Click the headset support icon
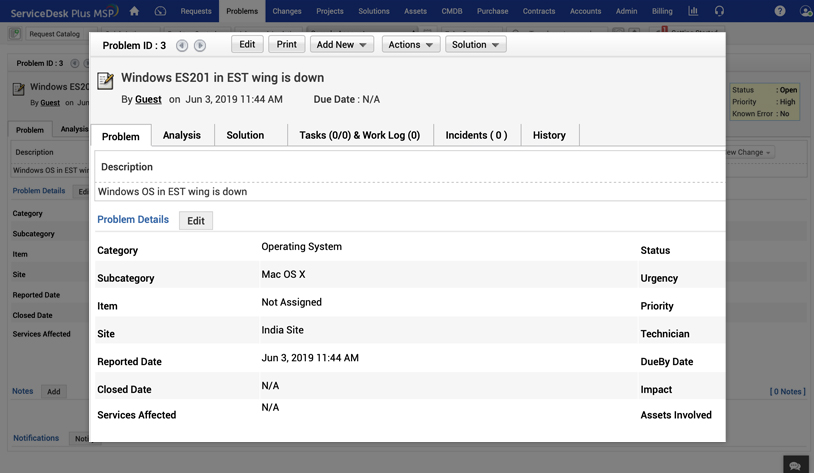The image size is (814, 473). pos(719,11)
